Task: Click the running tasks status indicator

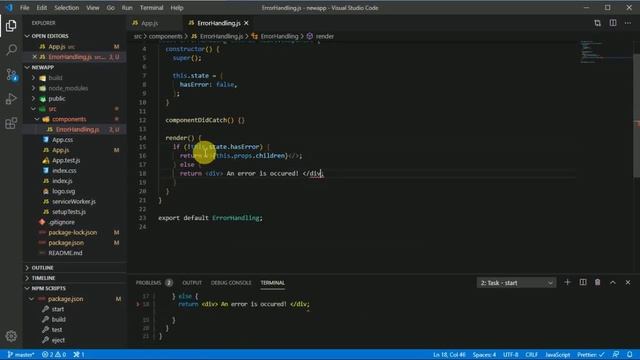Action: [x=79, y=354]
